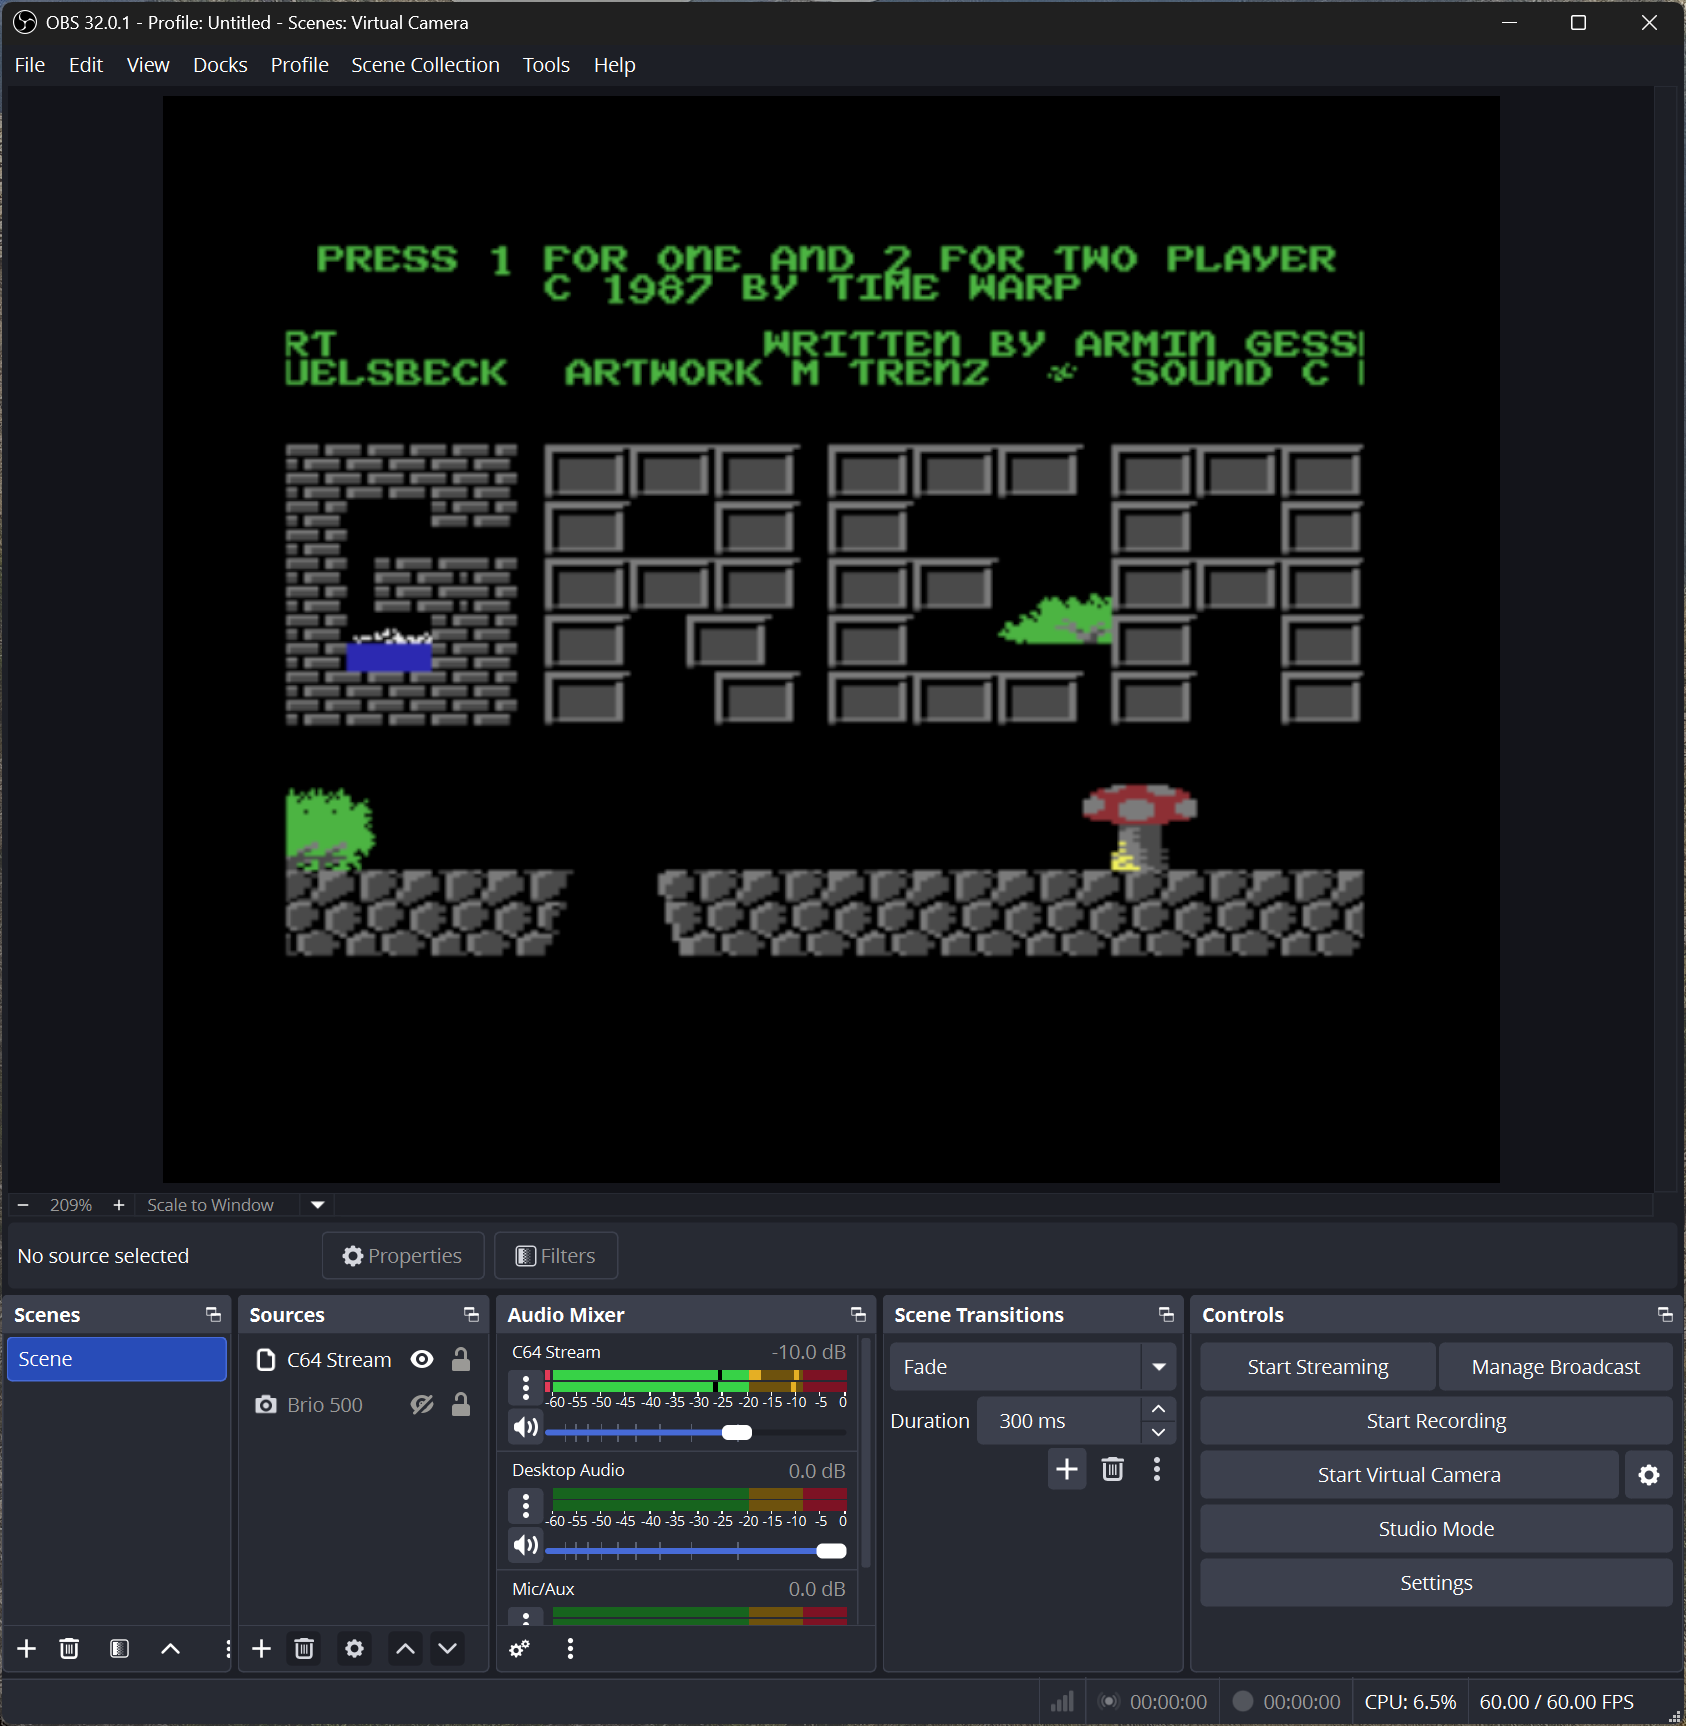Open the Tools menu
1686x1726 pixels.
coord(546,64)
